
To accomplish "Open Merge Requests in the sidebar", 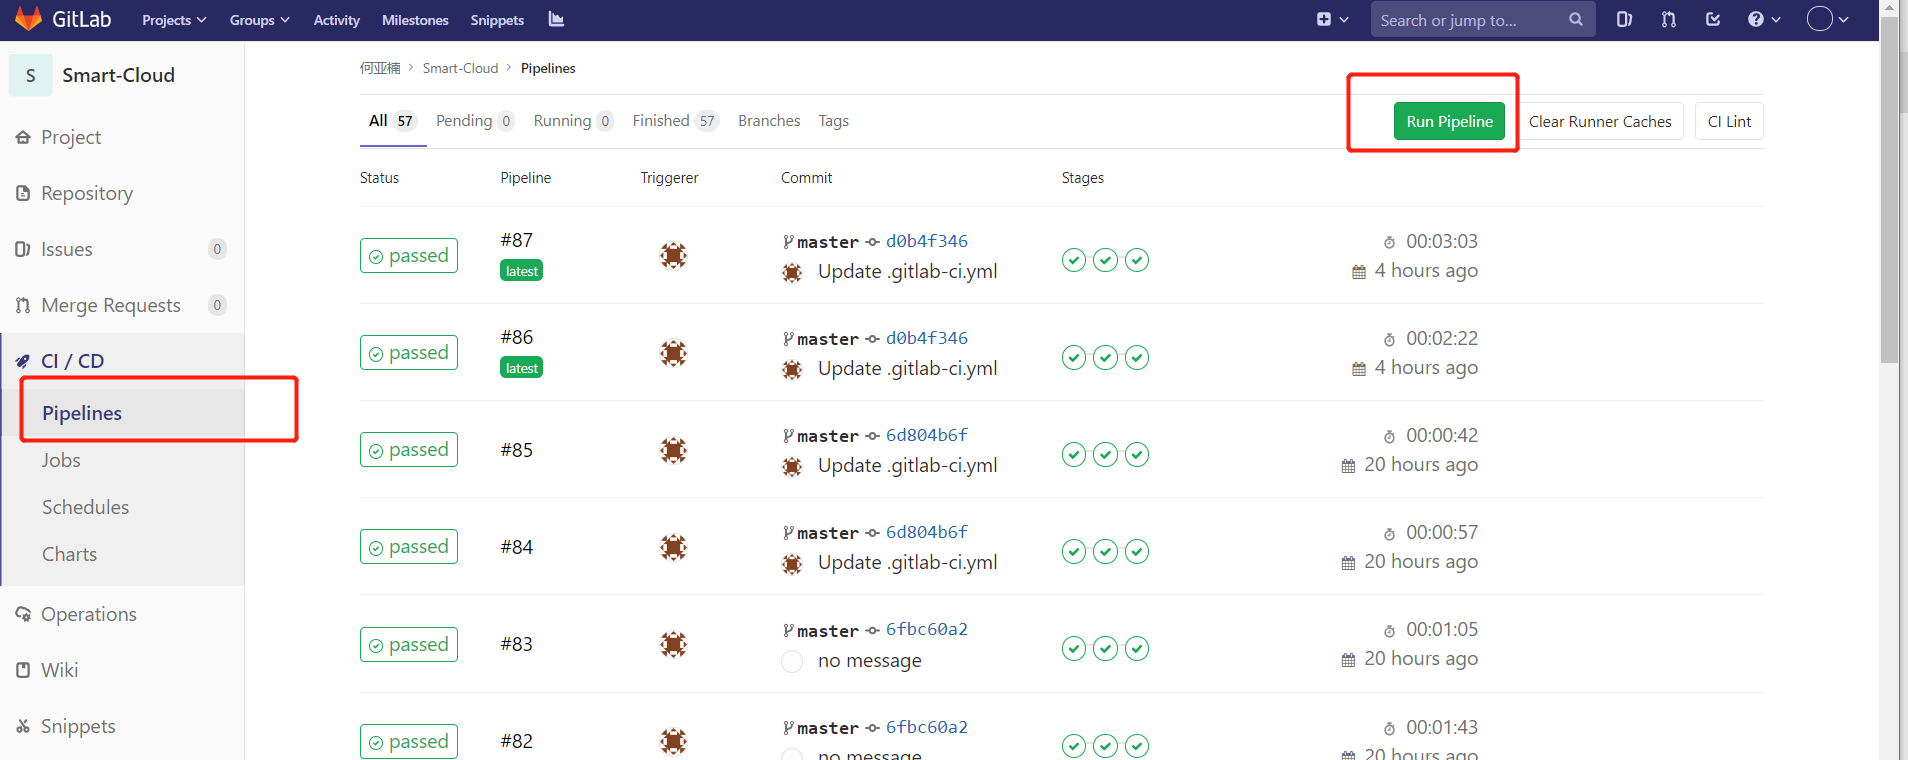I will coord(122,305).
